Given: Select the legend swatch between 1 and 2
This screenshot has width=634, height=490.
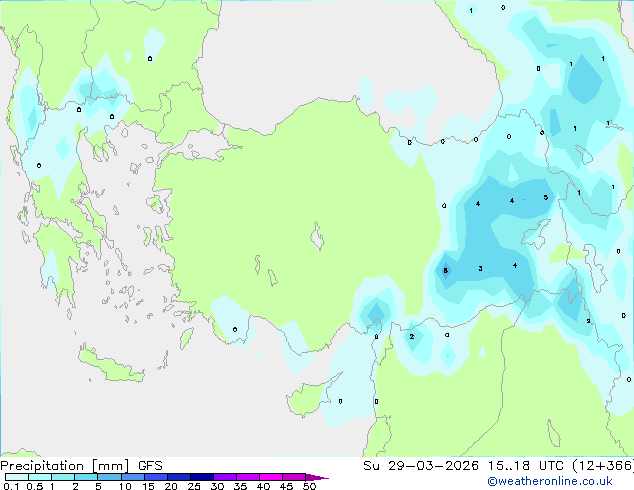Looking at the screenshot, I should [x=63, y=477].
